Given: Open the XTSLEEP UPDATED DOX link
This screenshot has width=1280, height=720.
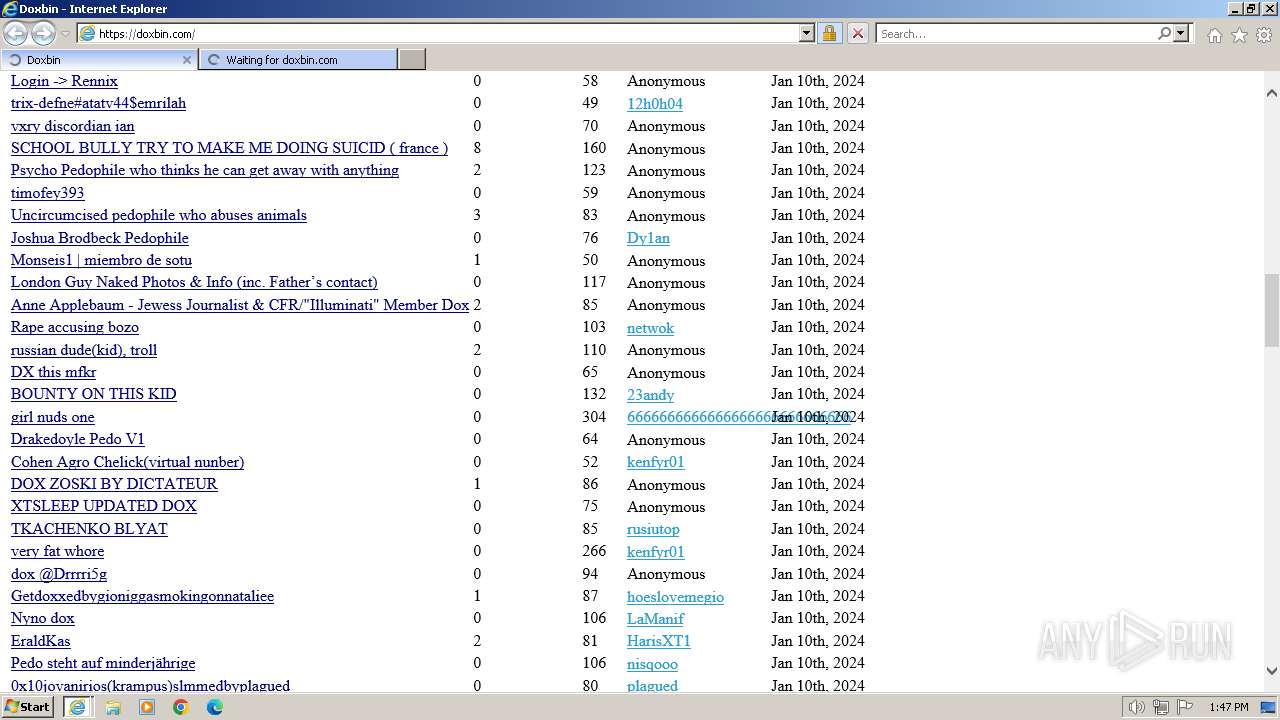Looking at the screenshot, I should point(104,506).
